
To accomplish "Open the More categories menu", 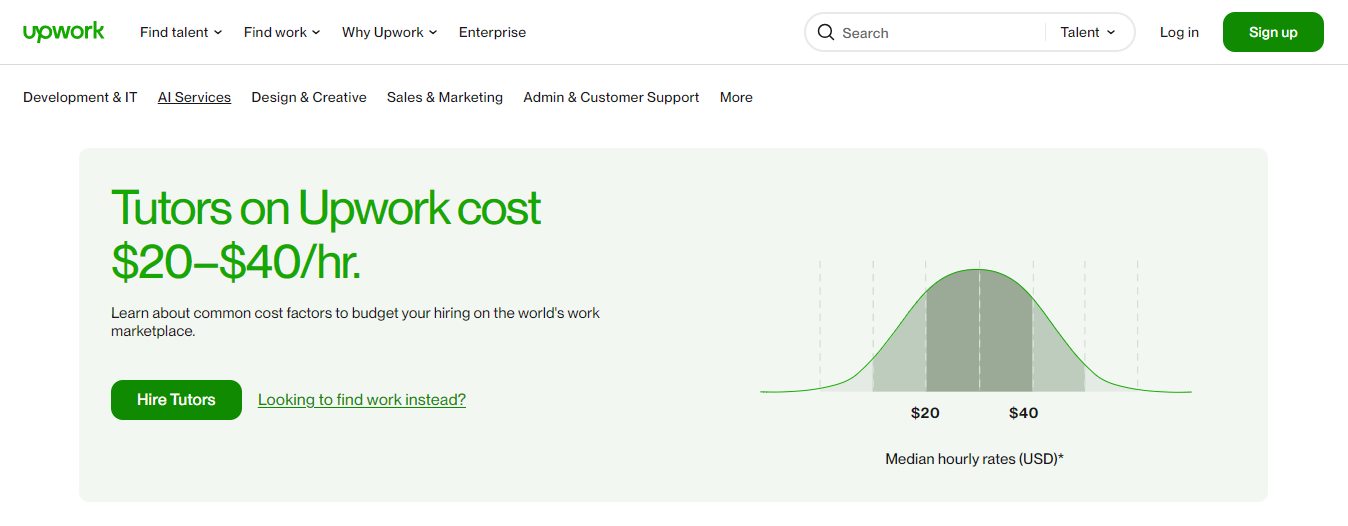I will coord(736,97).
